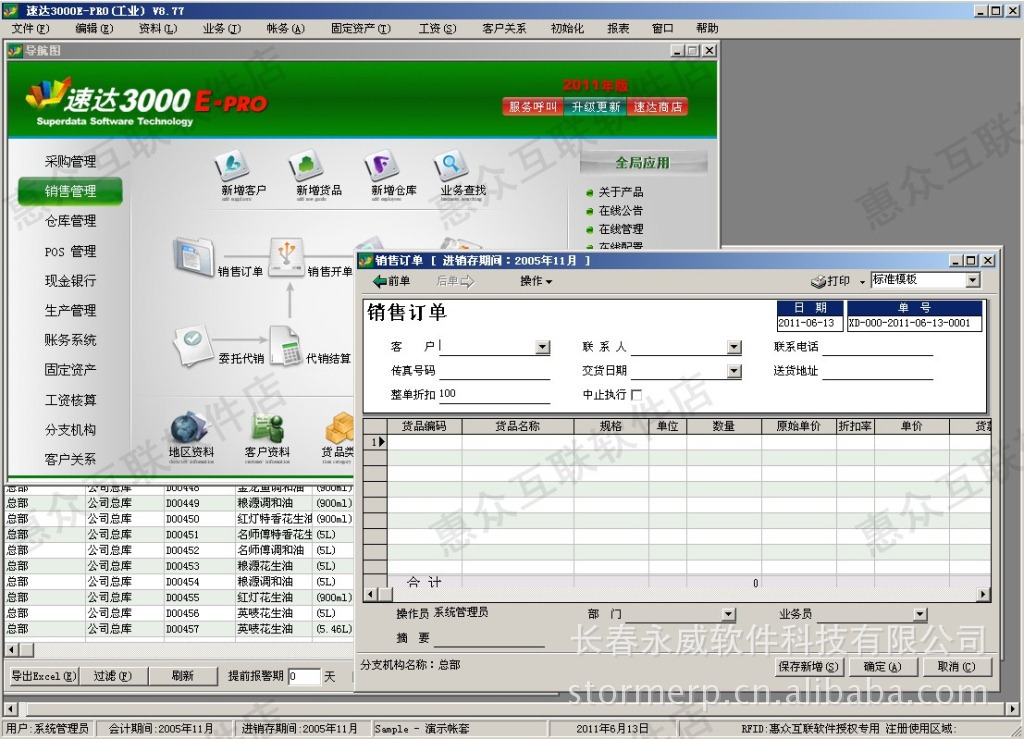The height and width of the screenshot is (739, 1024).
Task: Click the 新增客户 (add customer) icon
Action: [231, 165]
